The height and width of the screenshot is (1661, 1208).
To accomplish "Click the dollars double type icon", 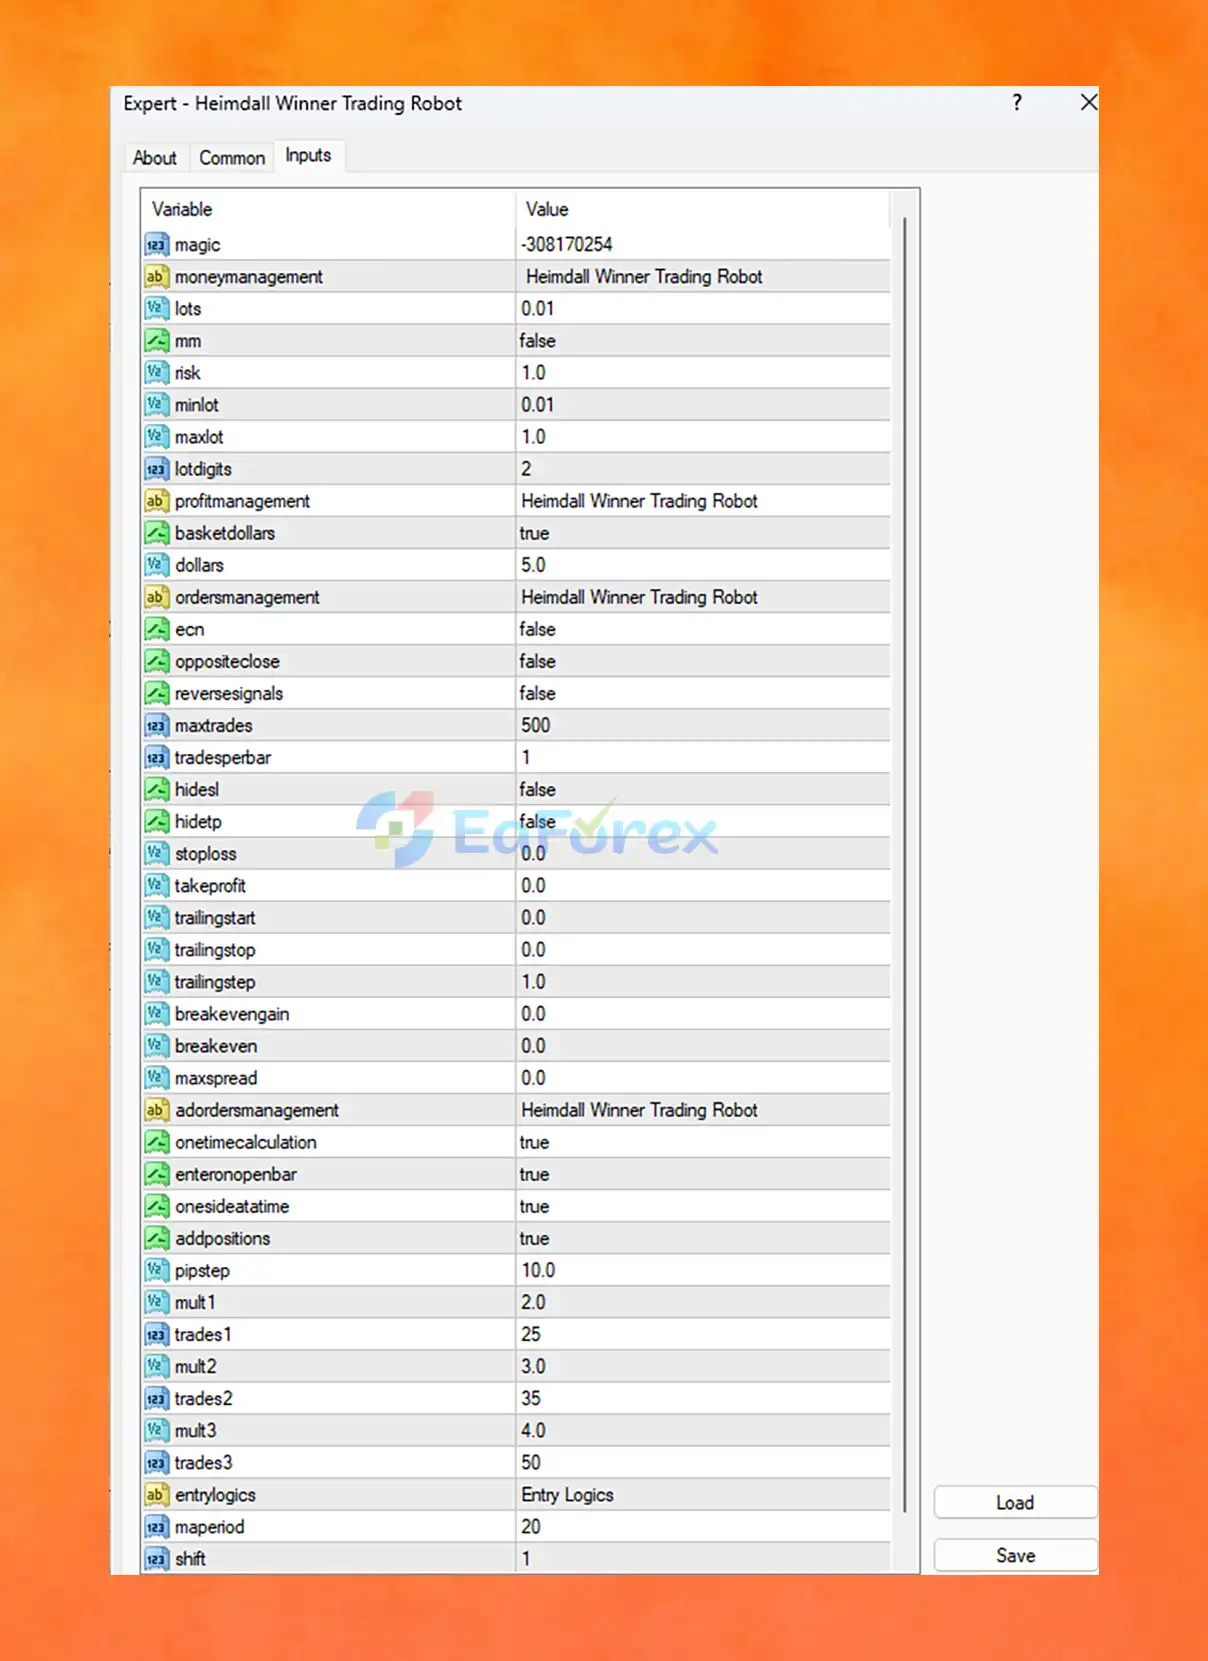I will click(156, 565).
